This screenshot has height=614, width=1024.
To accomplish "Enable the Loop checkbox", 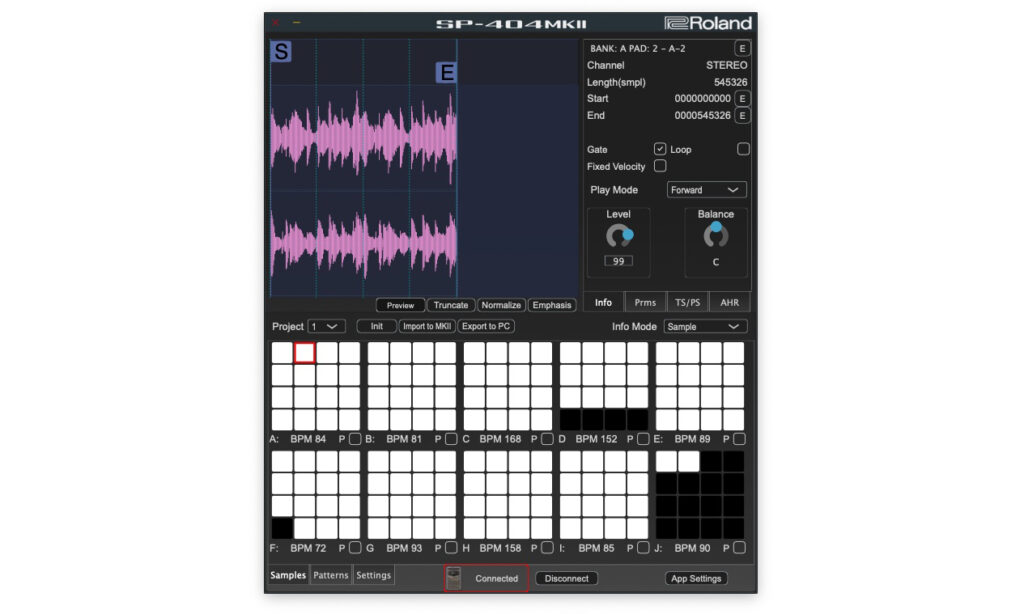I will [743, 149].
